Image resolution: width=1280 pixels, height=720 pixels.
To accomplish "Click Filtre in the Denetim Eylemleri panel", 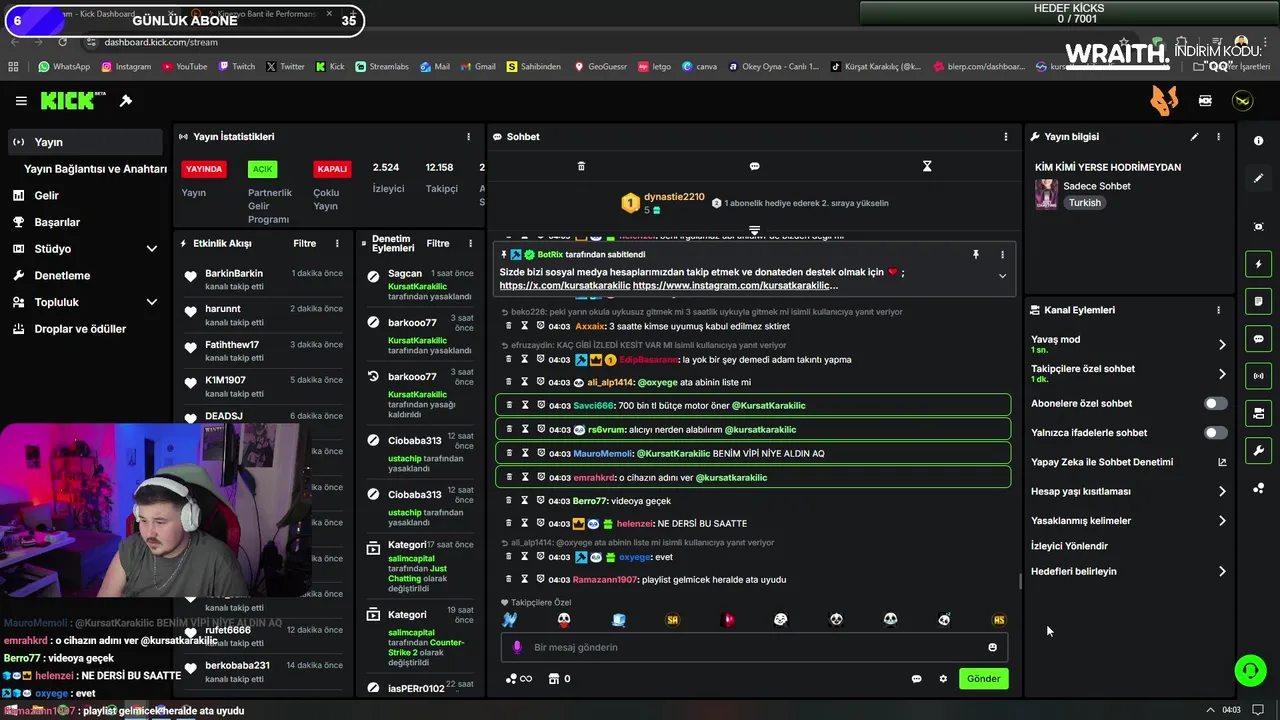I will pos(438,243).
